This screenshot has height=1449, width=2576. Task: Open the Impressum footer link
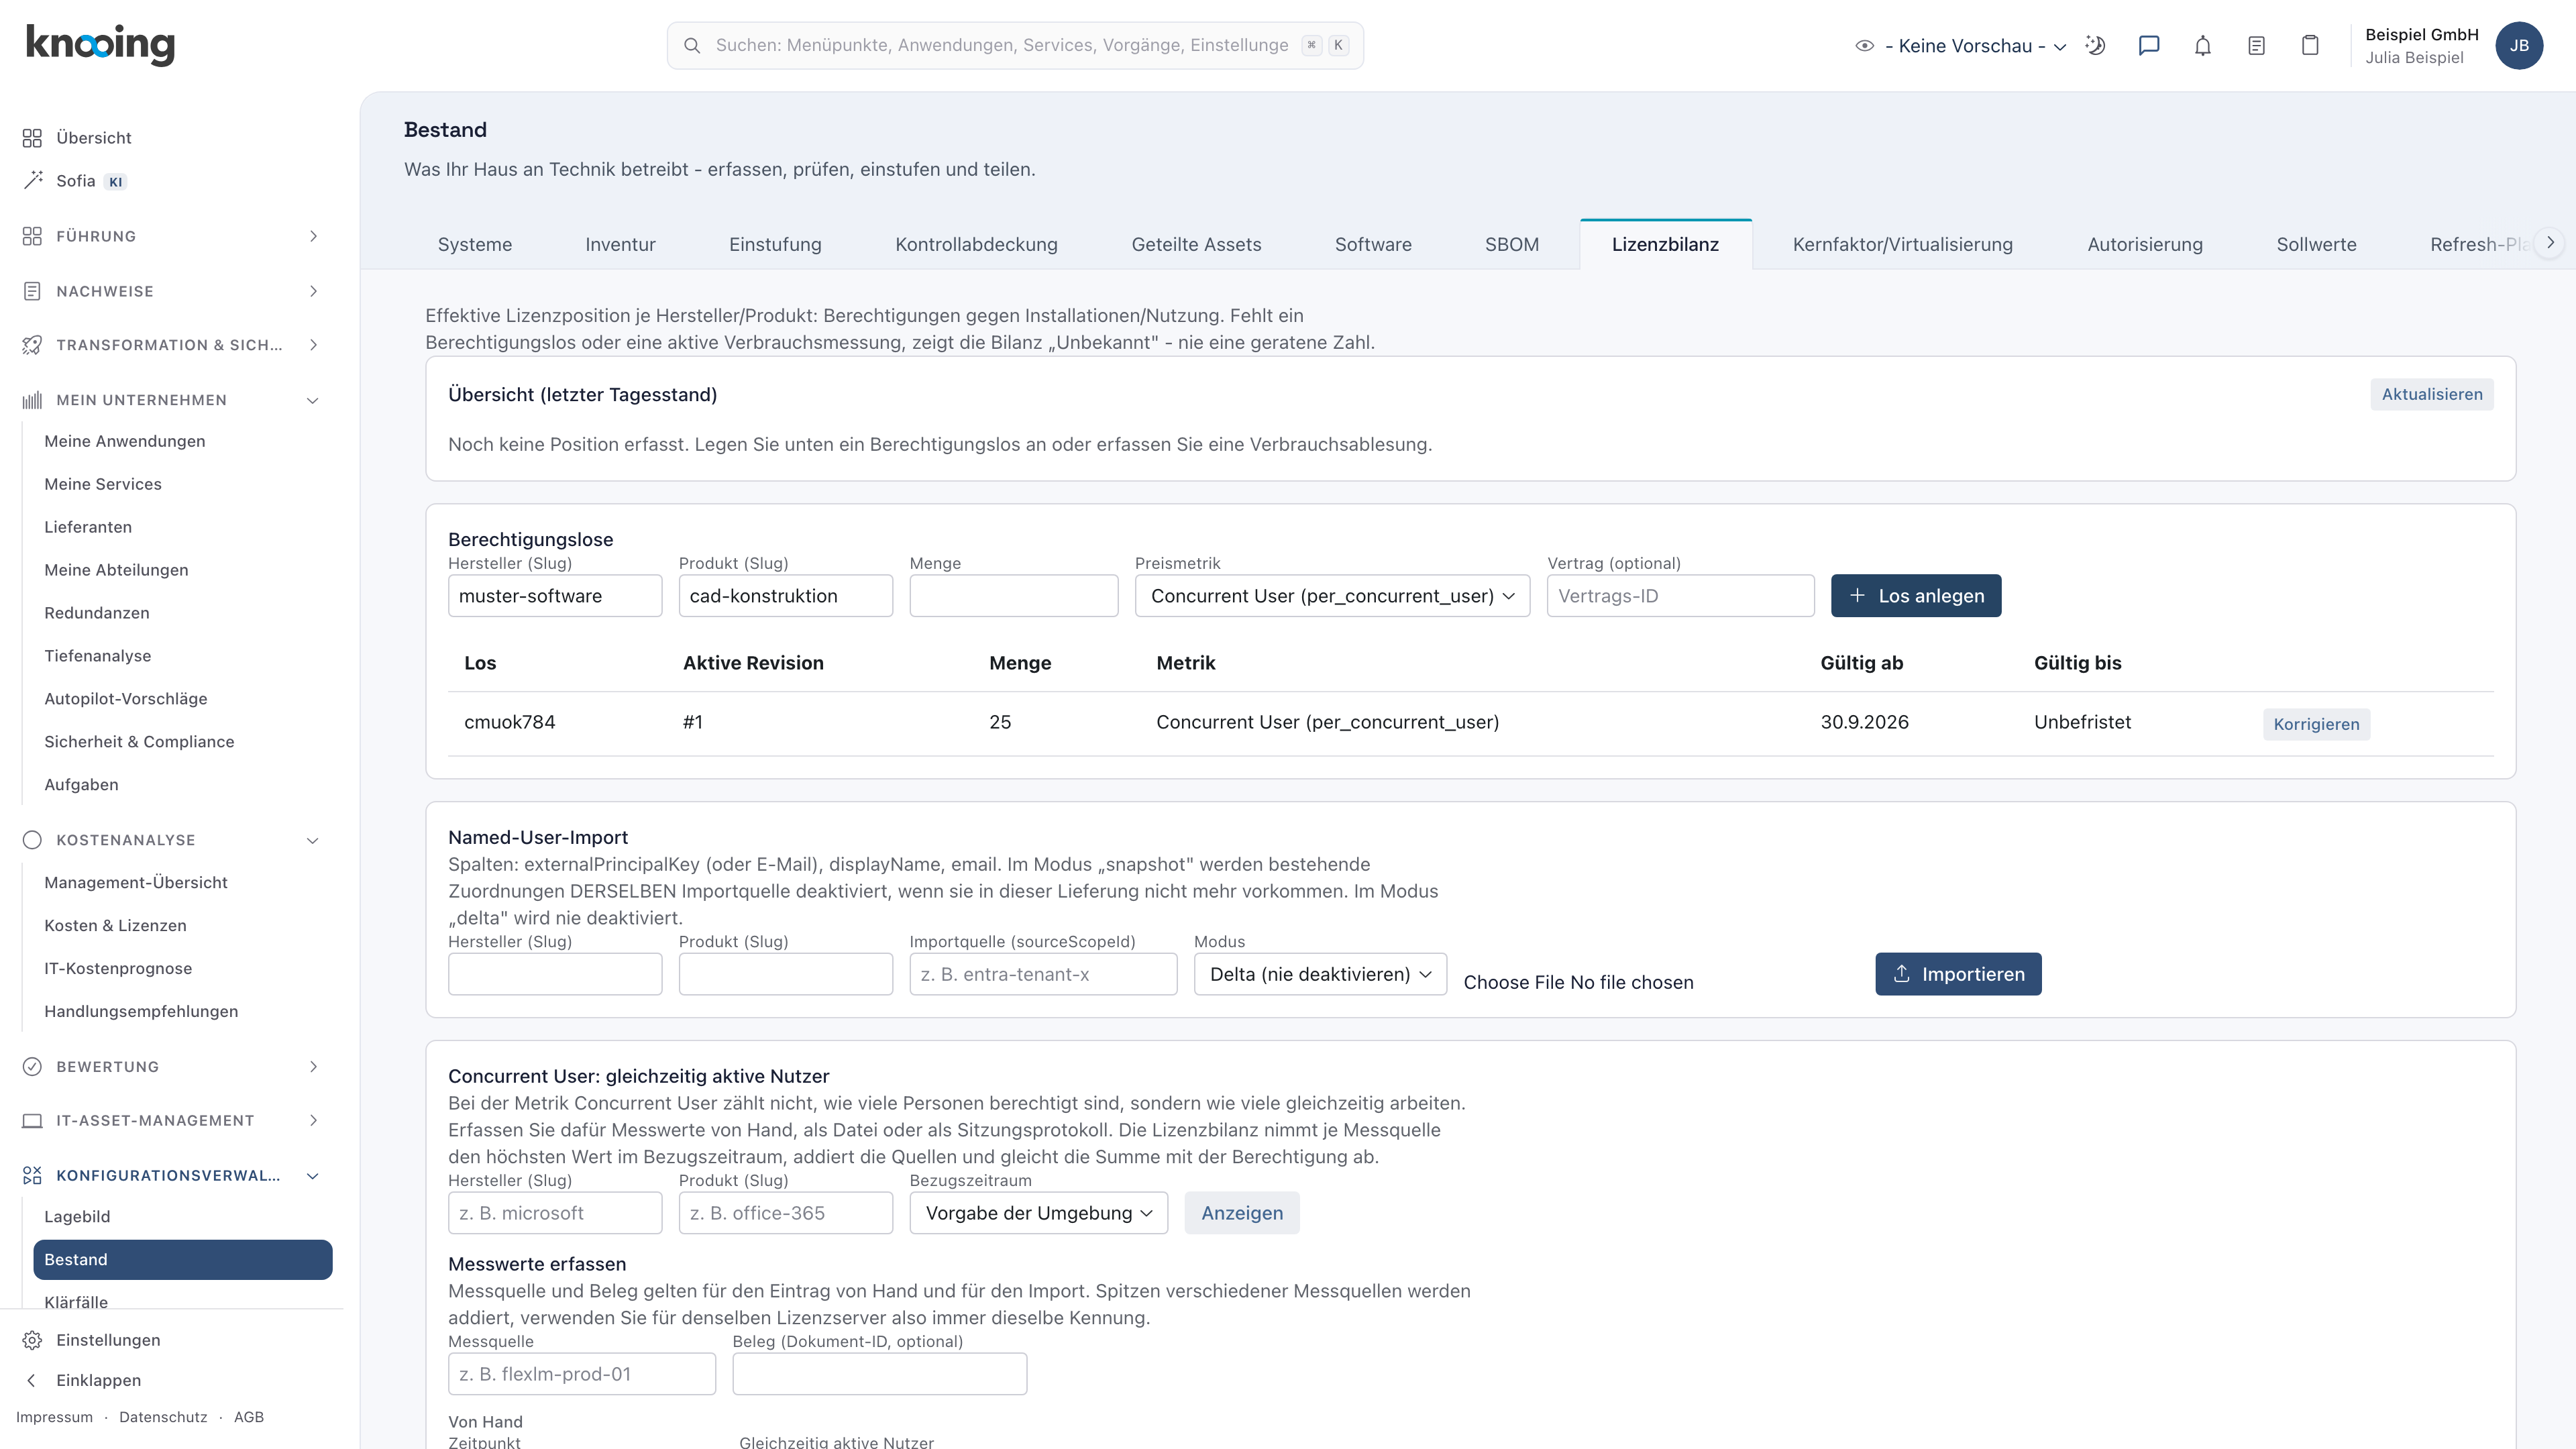pyautogui.click(x=54, y=1417)
